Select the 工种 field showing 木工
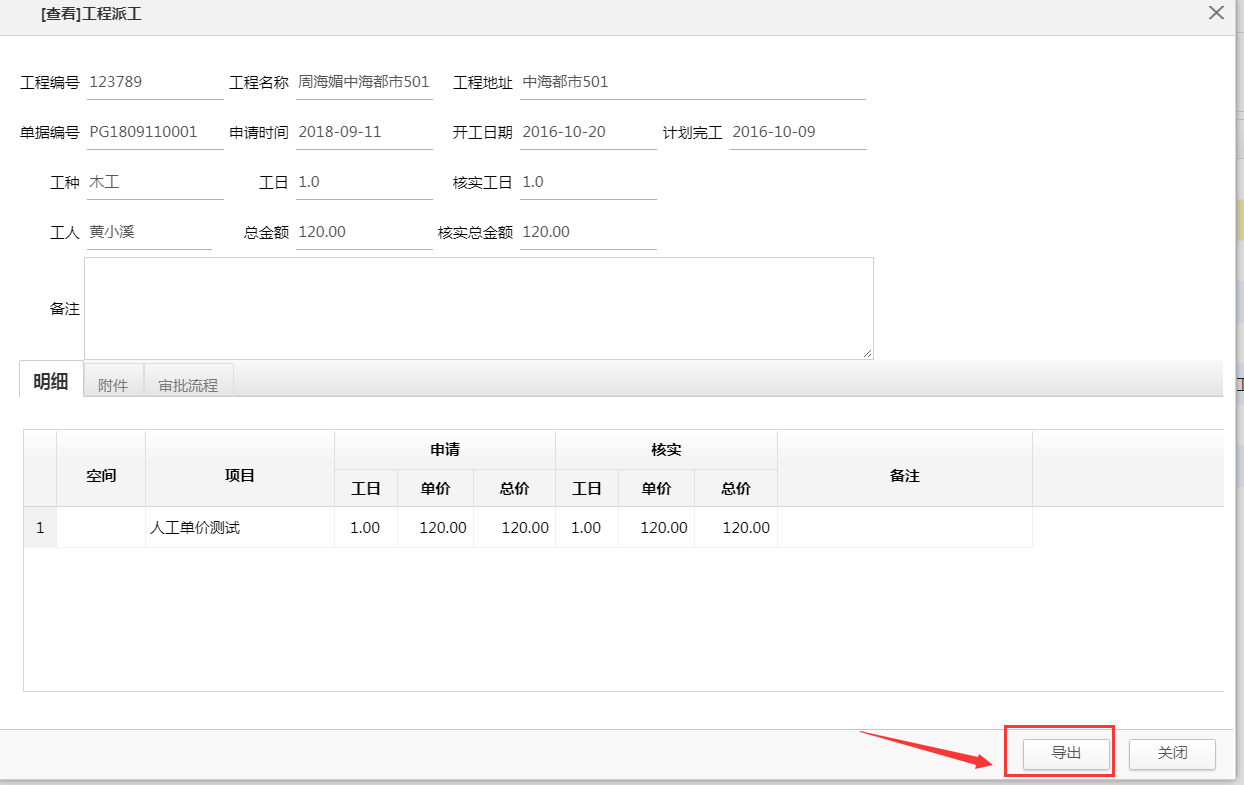Image resolution: width=1244 pixels, height=785 pixels. point(155,182)
